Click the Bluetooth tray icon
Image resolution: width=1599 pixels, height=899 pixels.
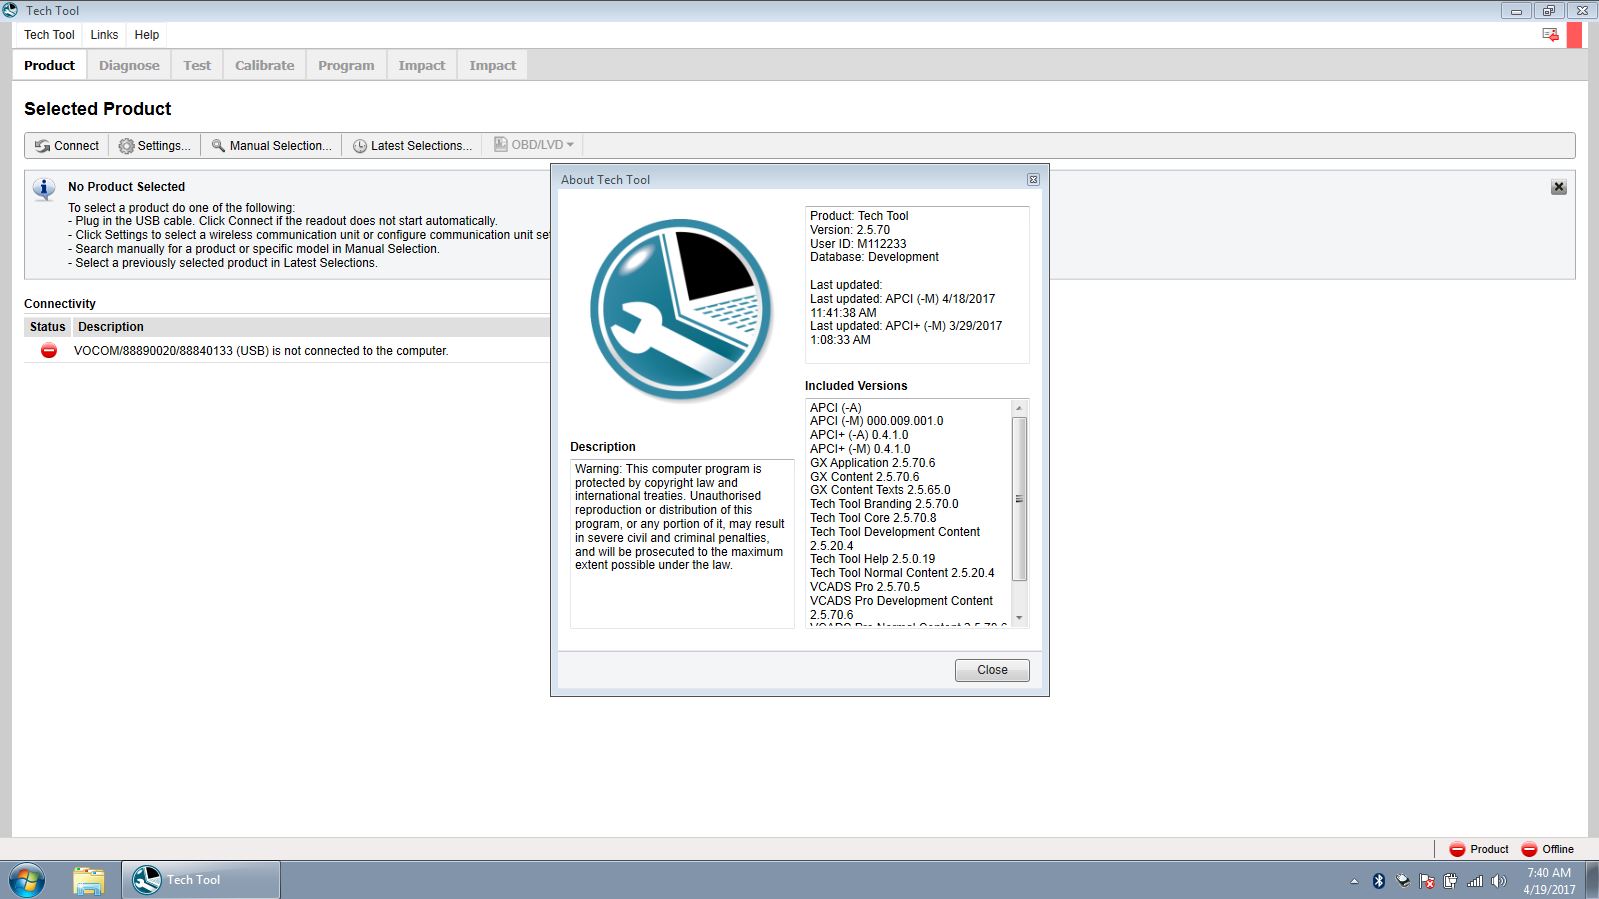point(1378,881)
